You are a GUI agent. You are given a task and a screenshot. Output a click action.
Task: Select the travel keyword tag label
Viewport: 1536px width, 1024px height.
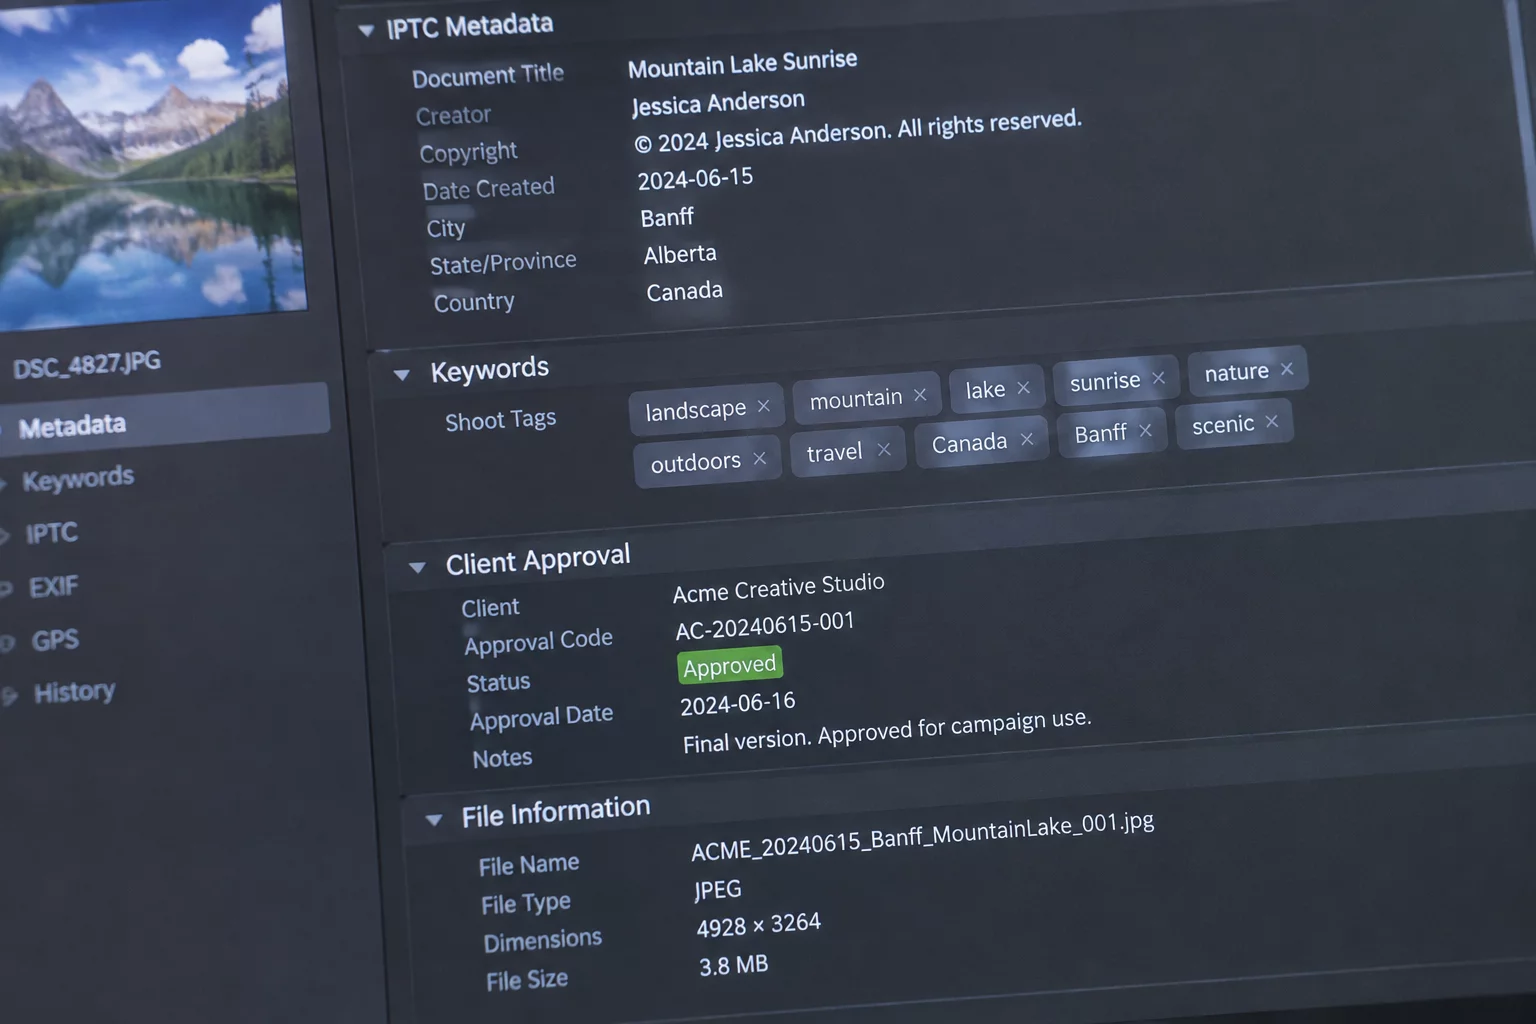[x=834, y=453]
